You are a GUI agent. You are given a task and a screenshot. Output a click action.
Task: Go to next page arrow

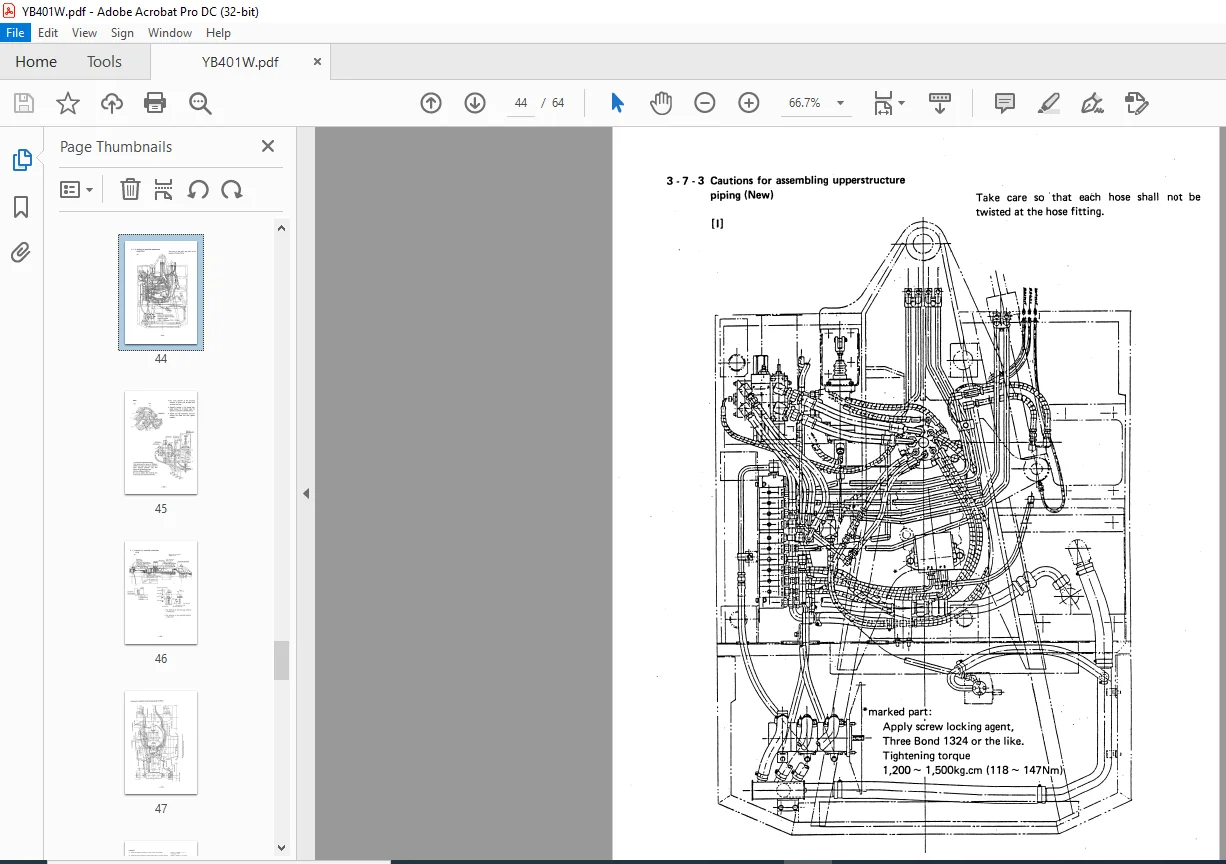click(475, 103)
